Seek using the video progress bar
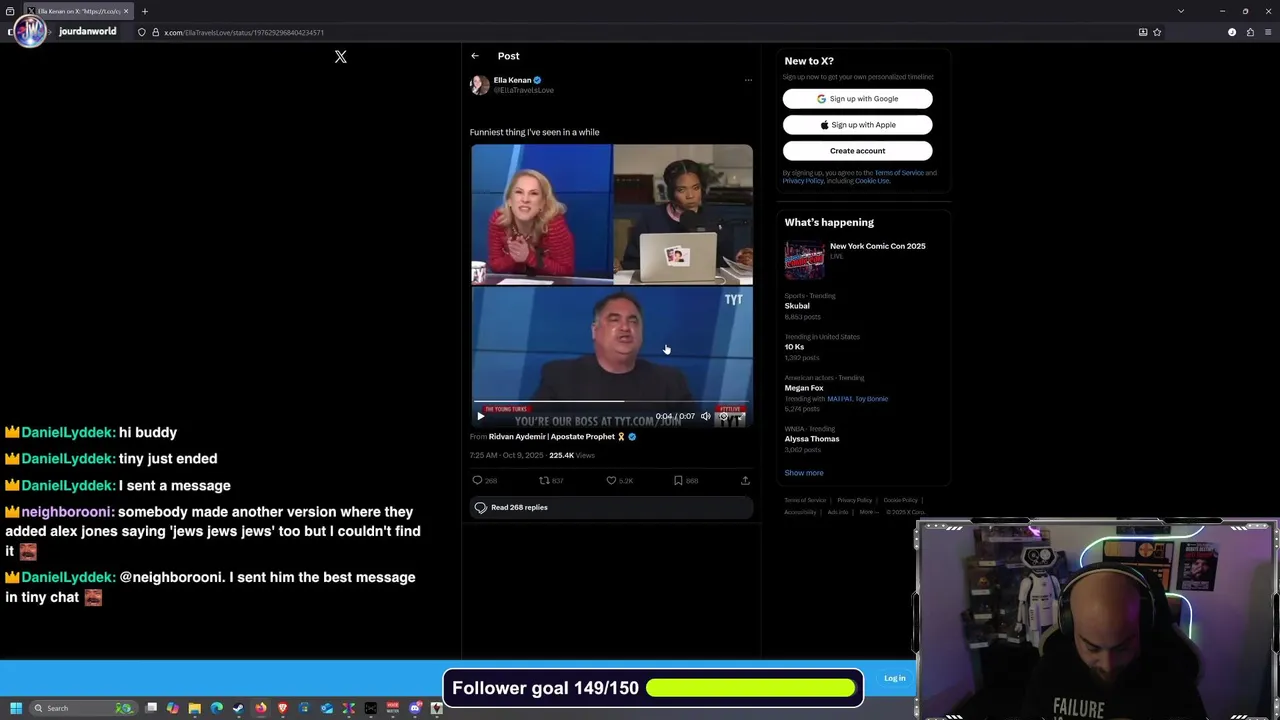Viewport: 1280px width, 720px height. (612, 401)
